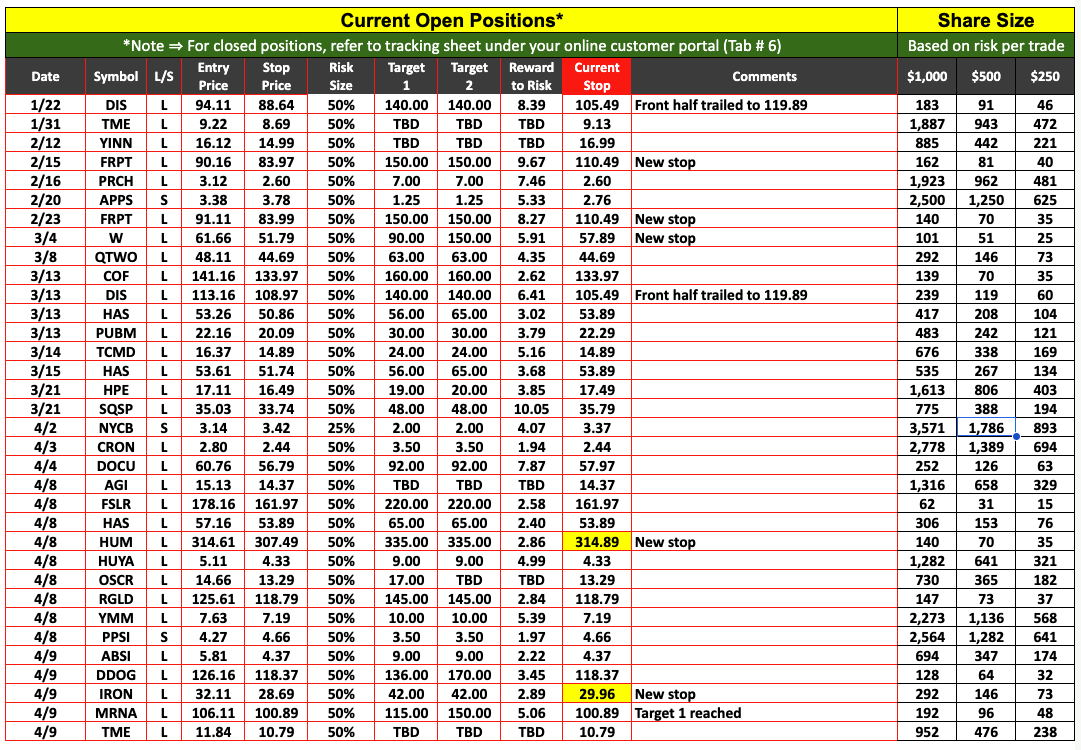1081x750 pixels.
Task: Select the Entry Price column header
Action: point(213,76)
